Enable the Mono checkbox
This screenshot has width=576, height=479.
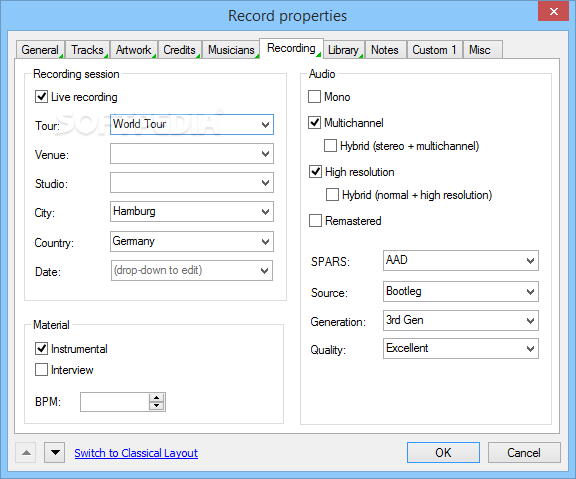coord(314,97)
